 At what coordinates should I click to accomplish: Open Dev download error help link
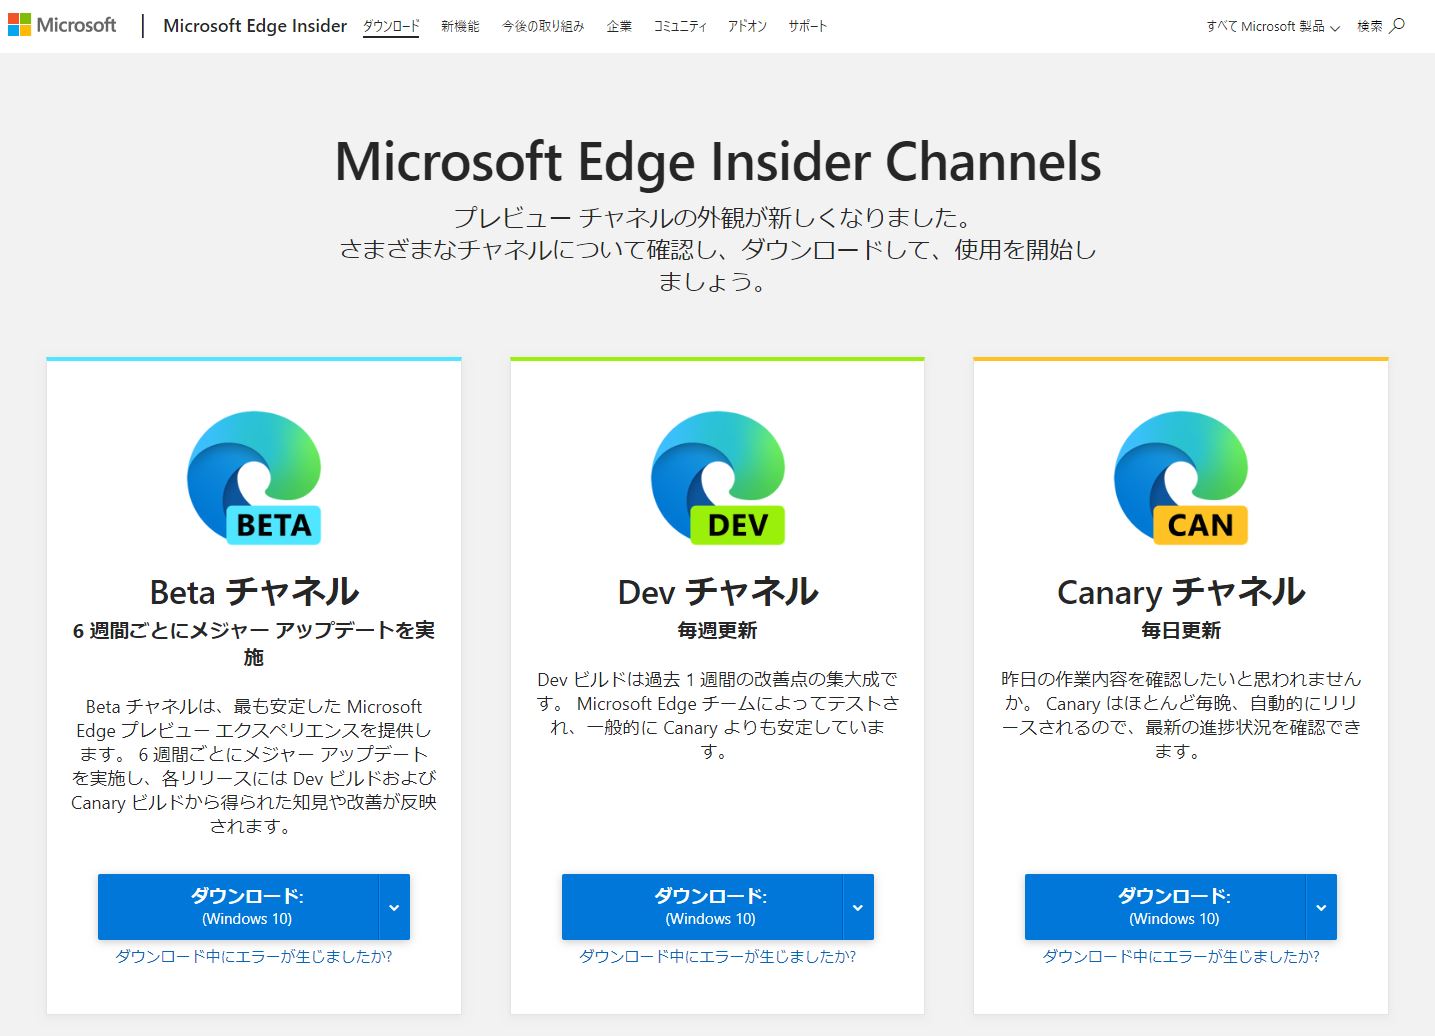(x=718, y=956)
